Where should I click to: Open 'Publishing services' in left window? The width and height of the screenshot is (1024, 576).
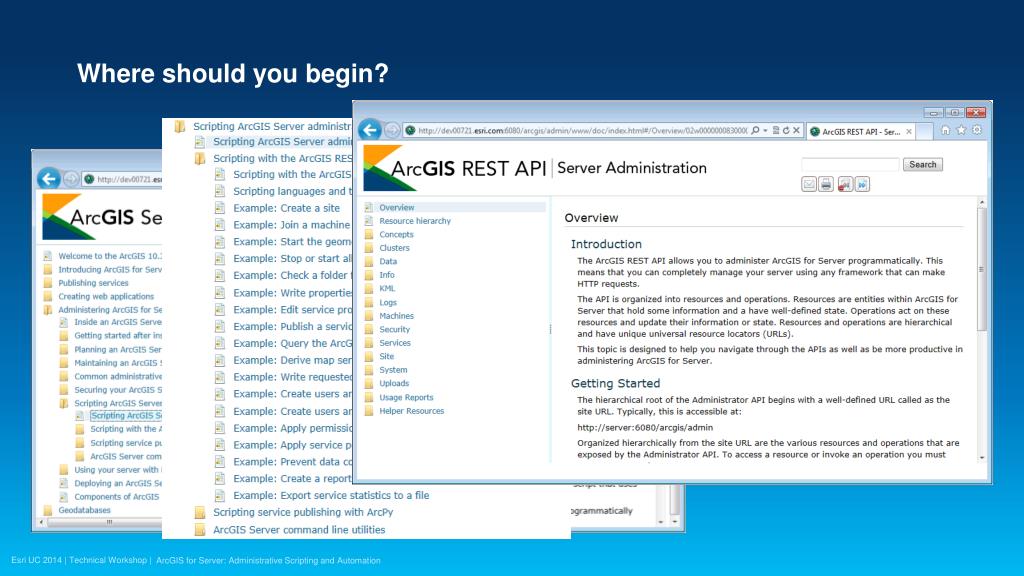pyautogui.click(x=93, y=283)
